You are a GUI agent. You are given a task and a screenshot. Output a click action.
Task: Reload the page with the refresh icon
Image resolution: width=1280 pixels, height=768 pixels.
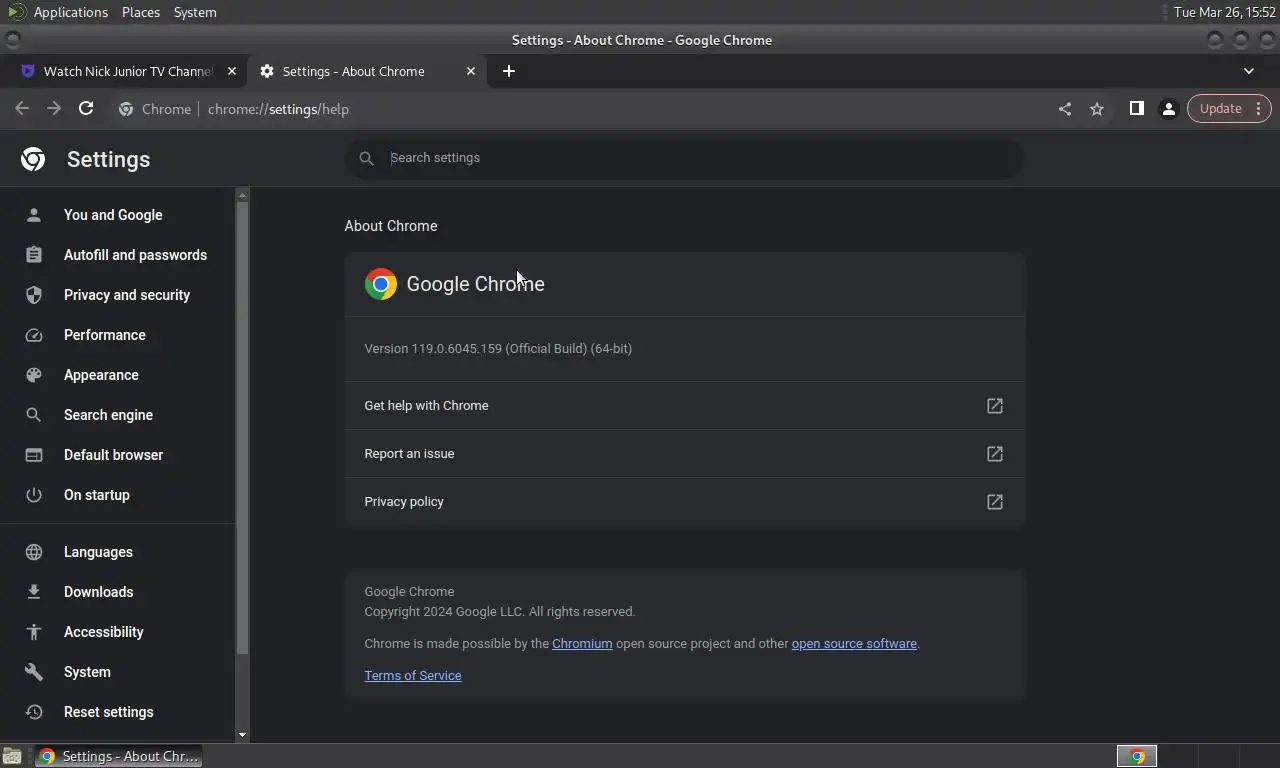[x=86, y=109]
